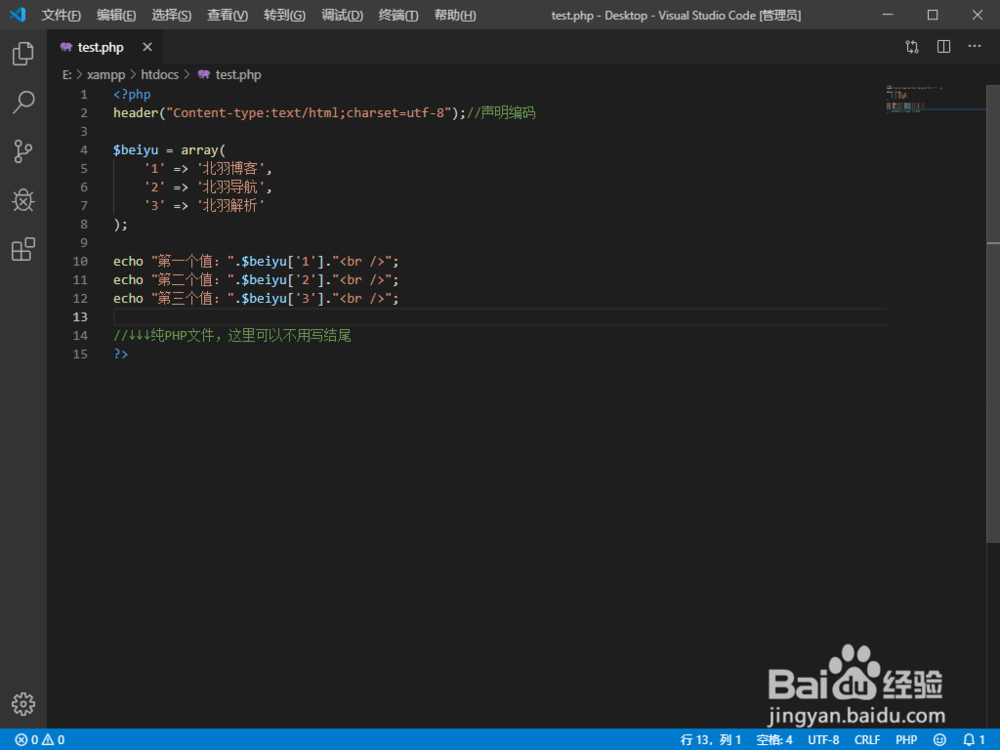1000x750 pixels.
Task: Open changes compare icon in editor toolbar
Action: [912, 47]
